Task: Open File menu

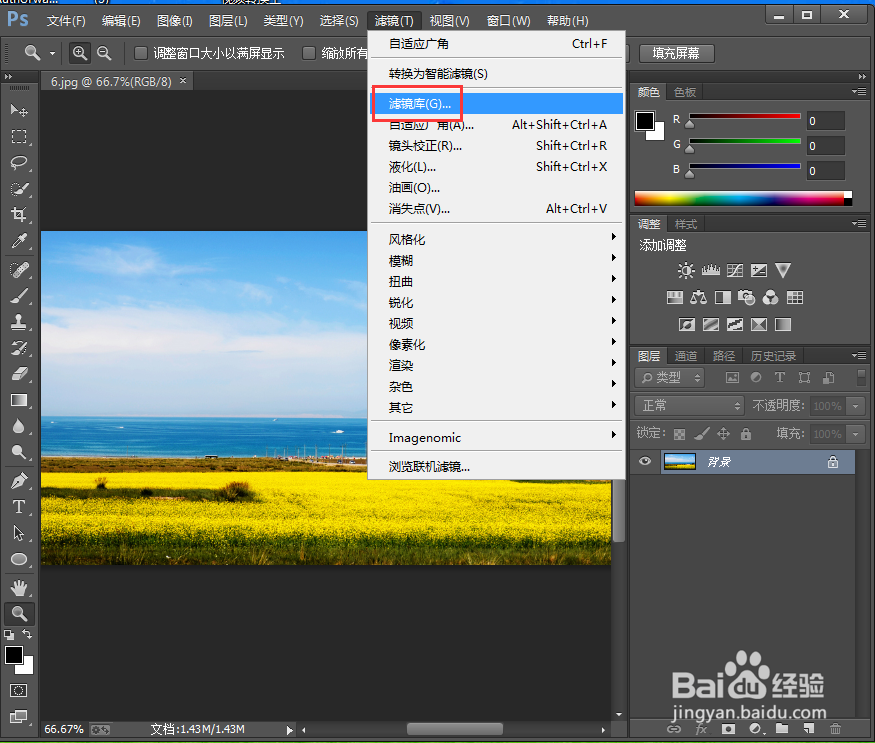Action: click(x=66, y=21)
